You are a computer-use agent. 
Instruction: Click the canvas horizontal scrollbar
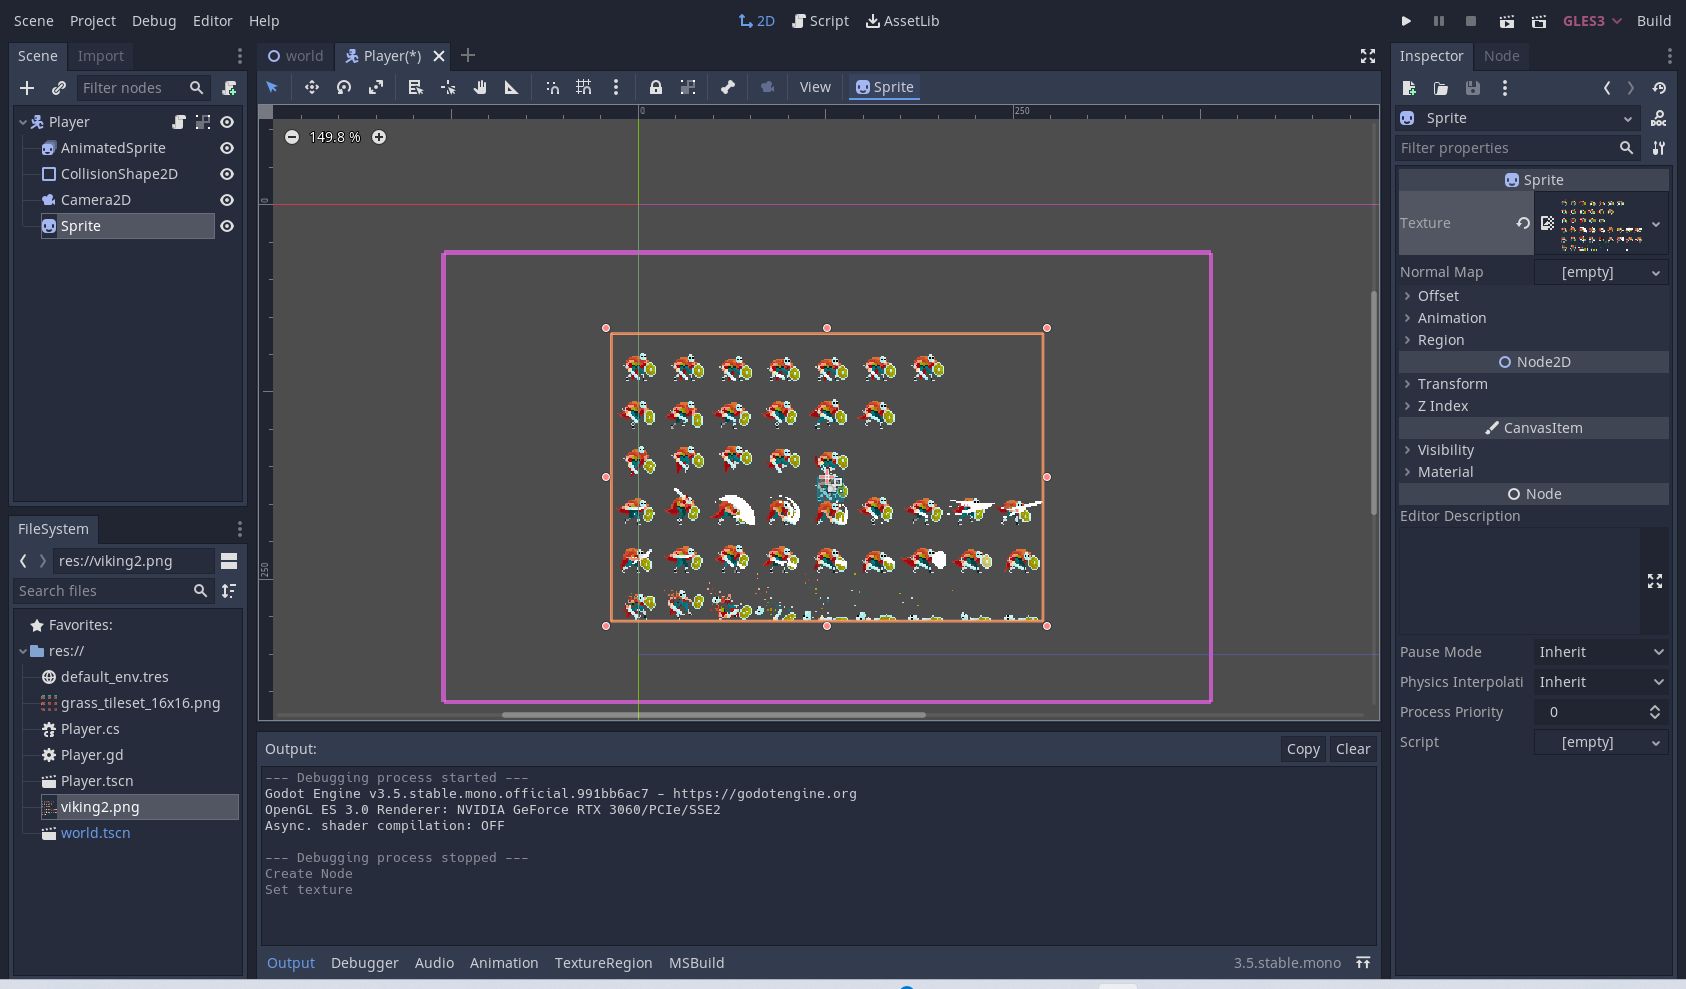(713, 715)
